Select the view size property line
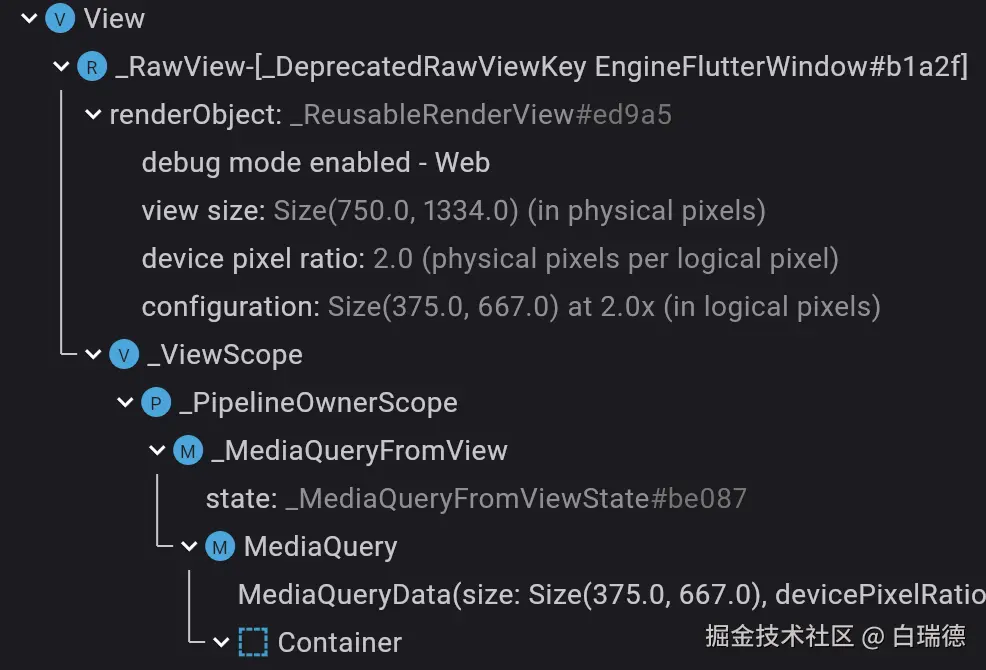This screenshot has height=670, width=986. click(453, 211)
